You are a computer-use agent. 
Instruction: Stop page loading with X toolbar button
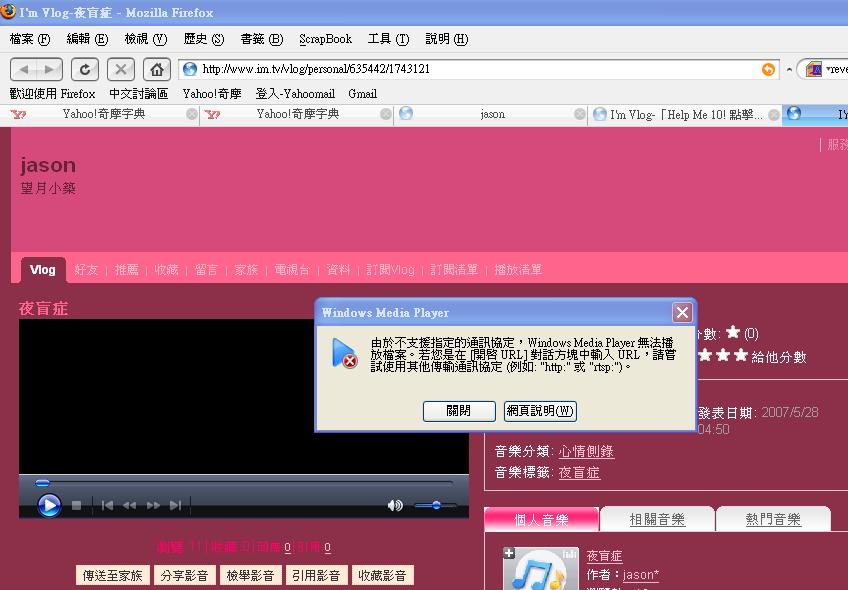tap(120, 69)
